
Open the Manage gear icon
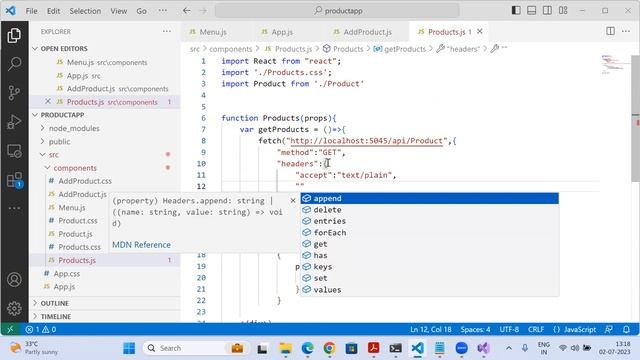click(x=14, y=308)
